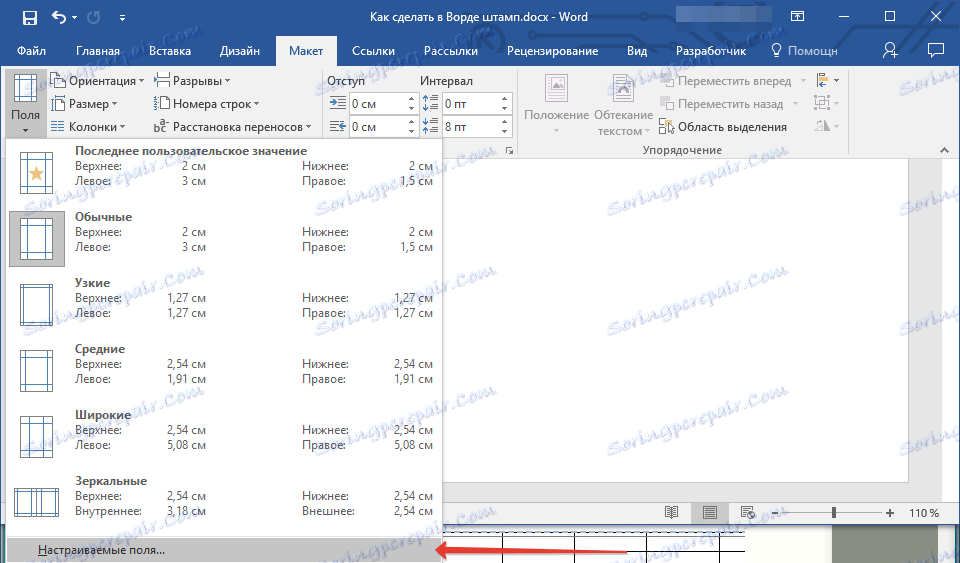Open the Align objects dropdown icon
Image resolution: width=960 pixels, height=563 pixels.
(827, 80)
